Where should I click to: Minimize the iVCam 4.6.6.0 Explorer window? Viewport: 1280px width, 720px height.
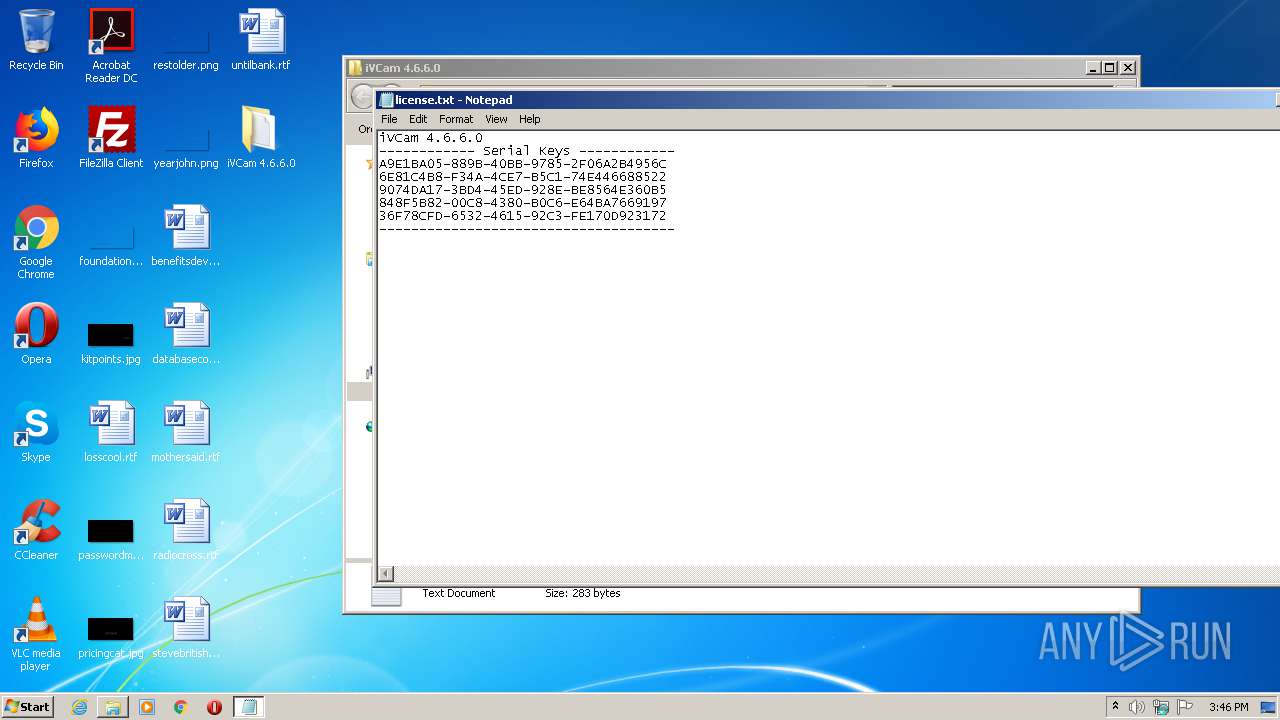pos(1093,68)
